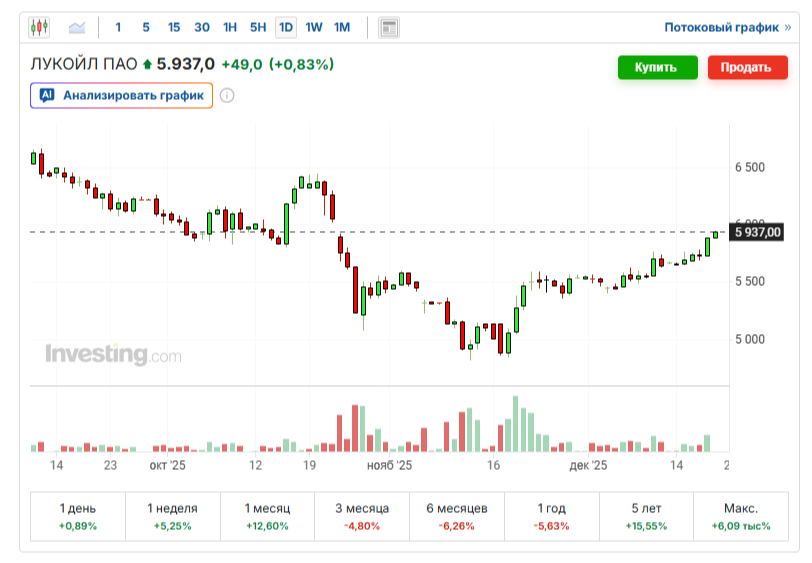Viewport: 812px width, 563px height.
Task: Click the green up arrow by ЛУКОЙЛ ПАО
Action: pyautogui.click(x=147, y=64)
